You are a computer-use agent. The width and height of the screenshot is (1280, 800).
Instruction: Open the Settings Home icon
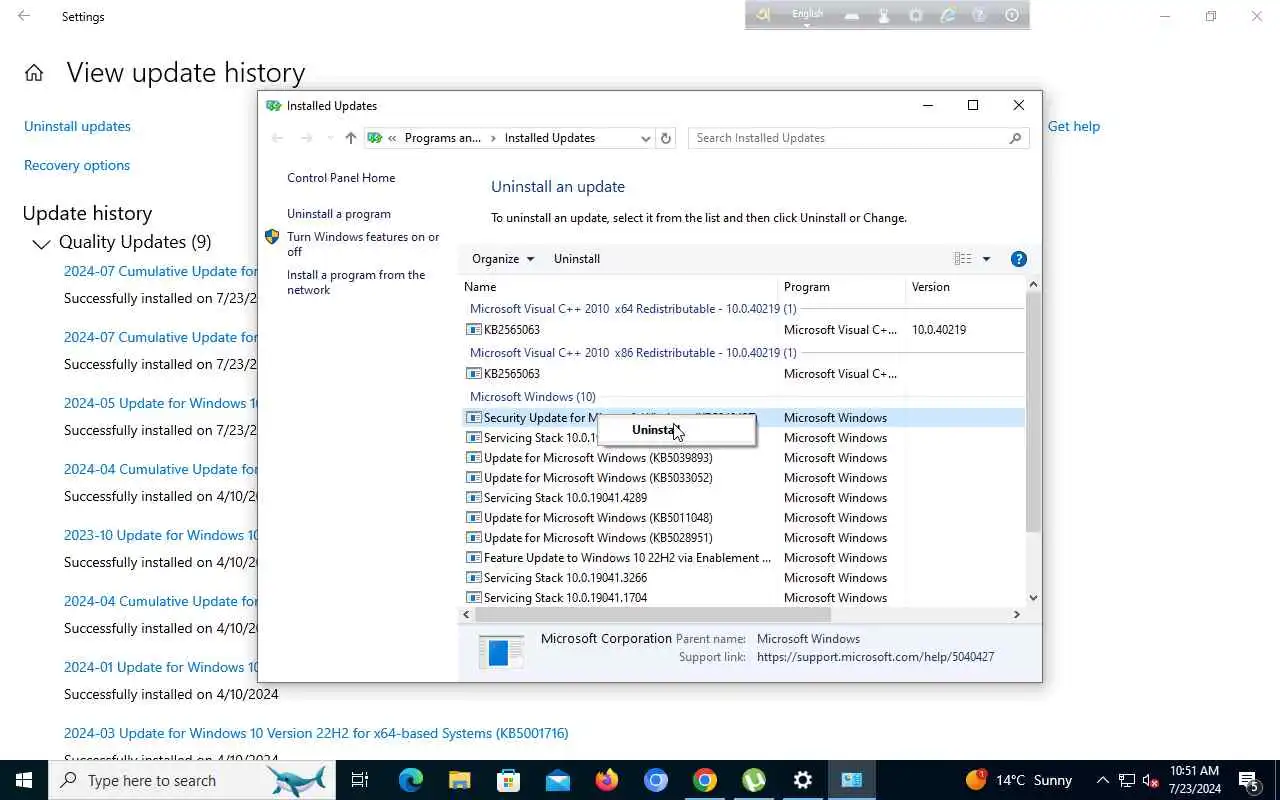click(34, 73)
